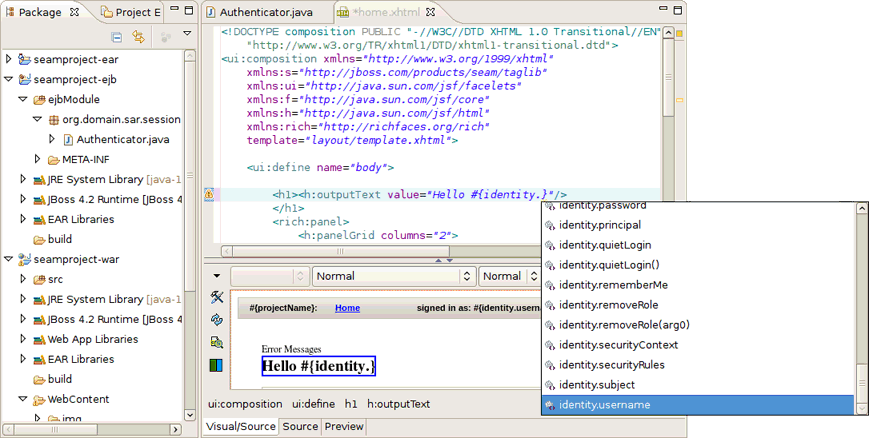Switch to the Source tab
Viewport: 869px width, 438px height.
300,426
